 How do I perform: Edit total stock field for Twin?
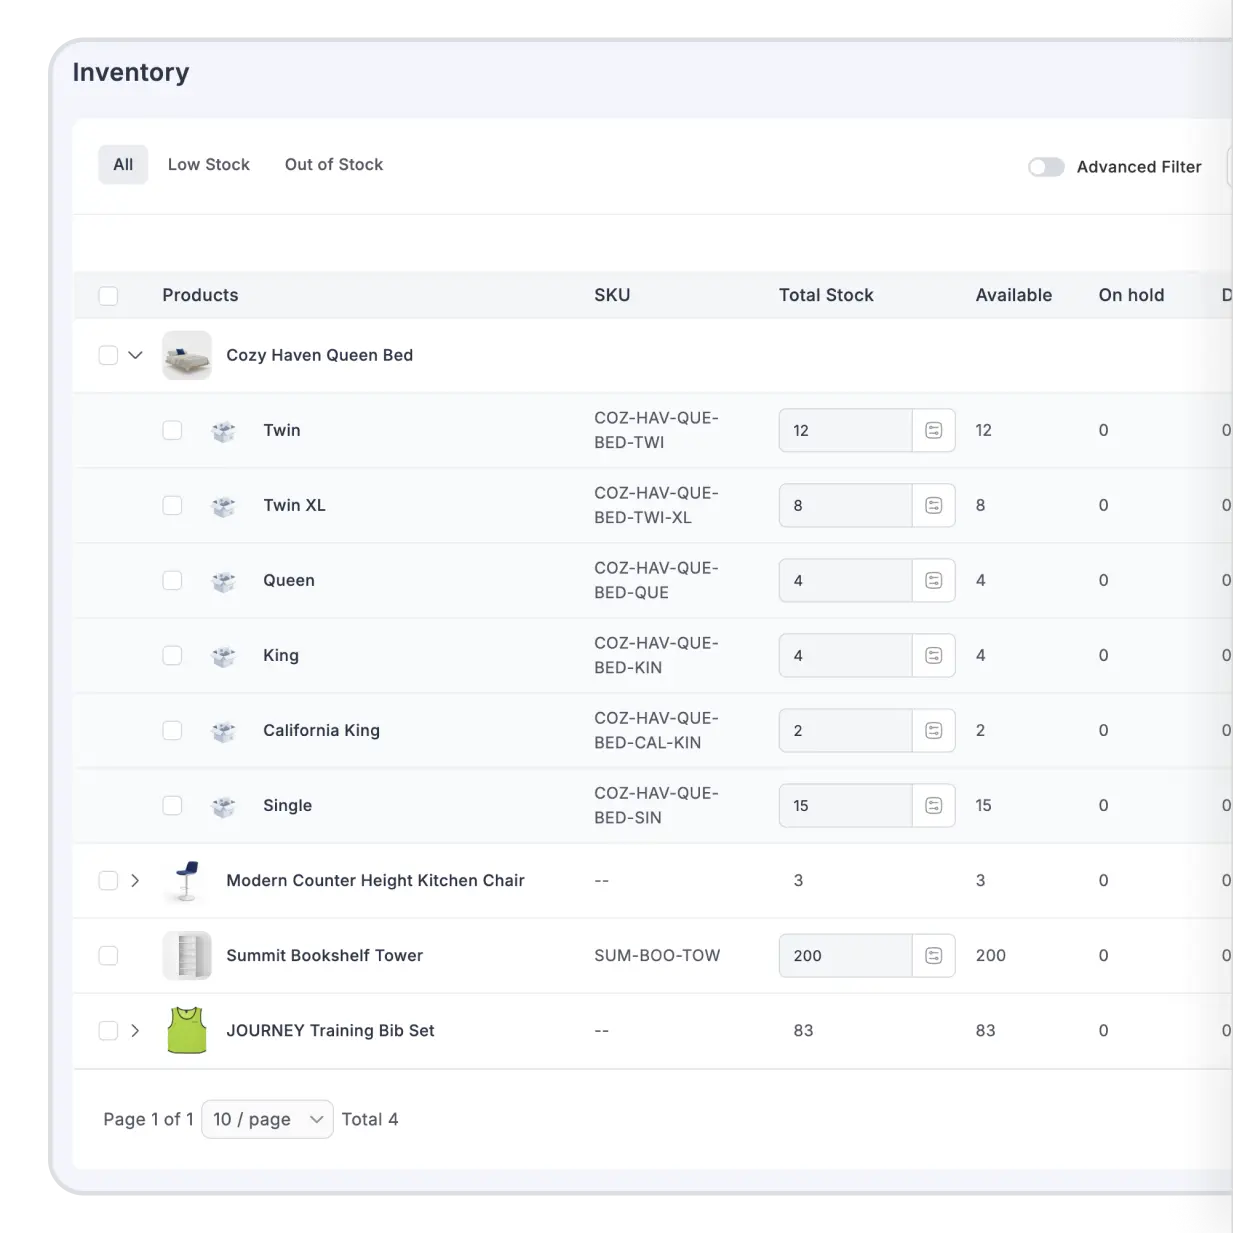coord(846,430)
